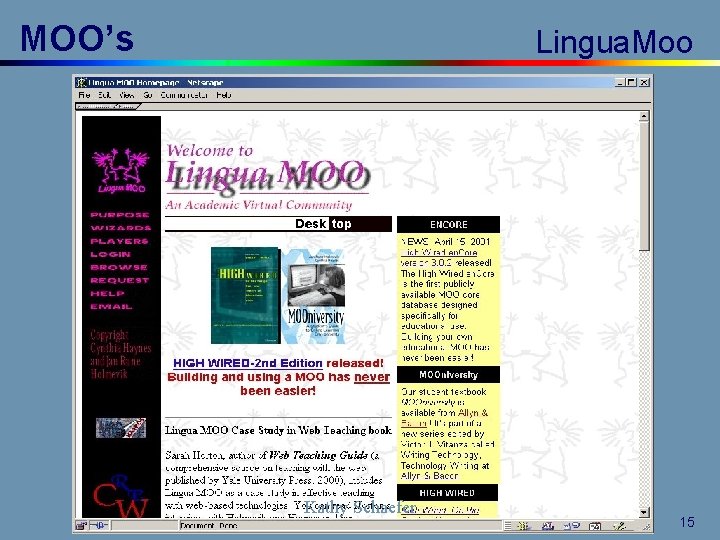Screen dimensions: 720x540
Task: Open the File menu in Netscape
Action: tap(84, 95)
